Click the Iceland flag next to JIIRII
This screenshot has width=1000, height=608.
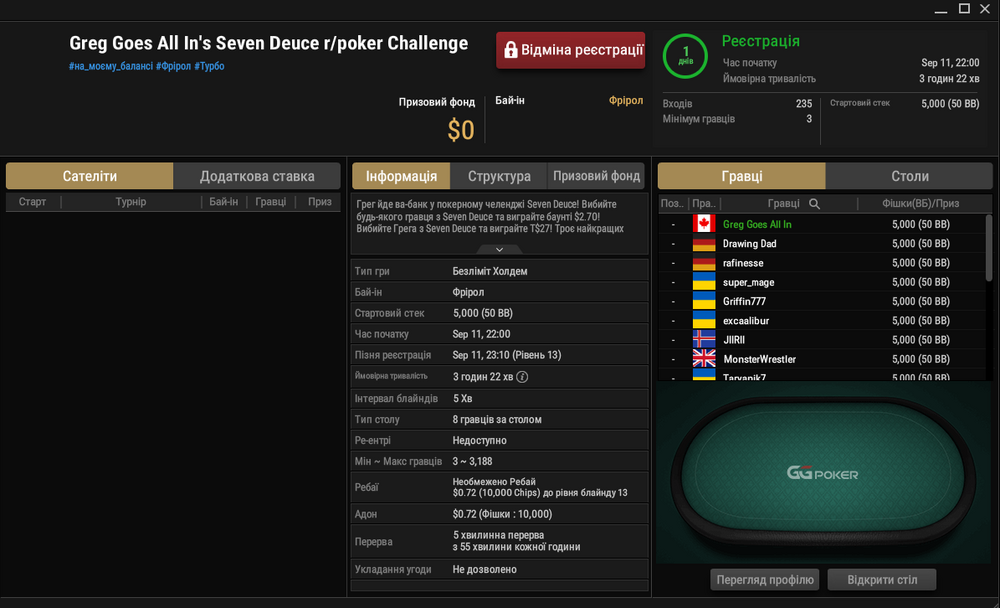[704, 339]
